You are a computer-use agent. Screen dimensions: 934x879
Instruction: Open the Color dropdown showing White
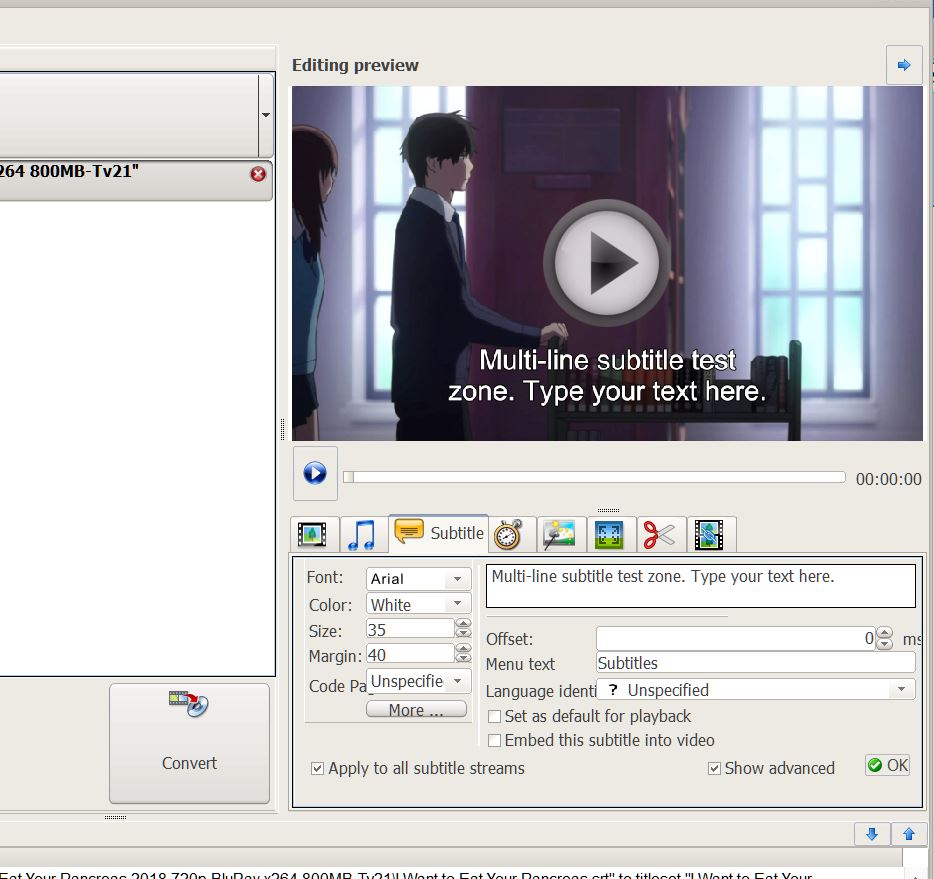click(x=418, y=604)
